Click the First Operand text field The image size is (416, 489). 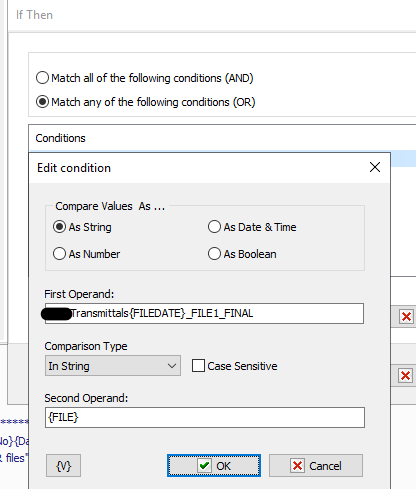(x=204, y=313)
